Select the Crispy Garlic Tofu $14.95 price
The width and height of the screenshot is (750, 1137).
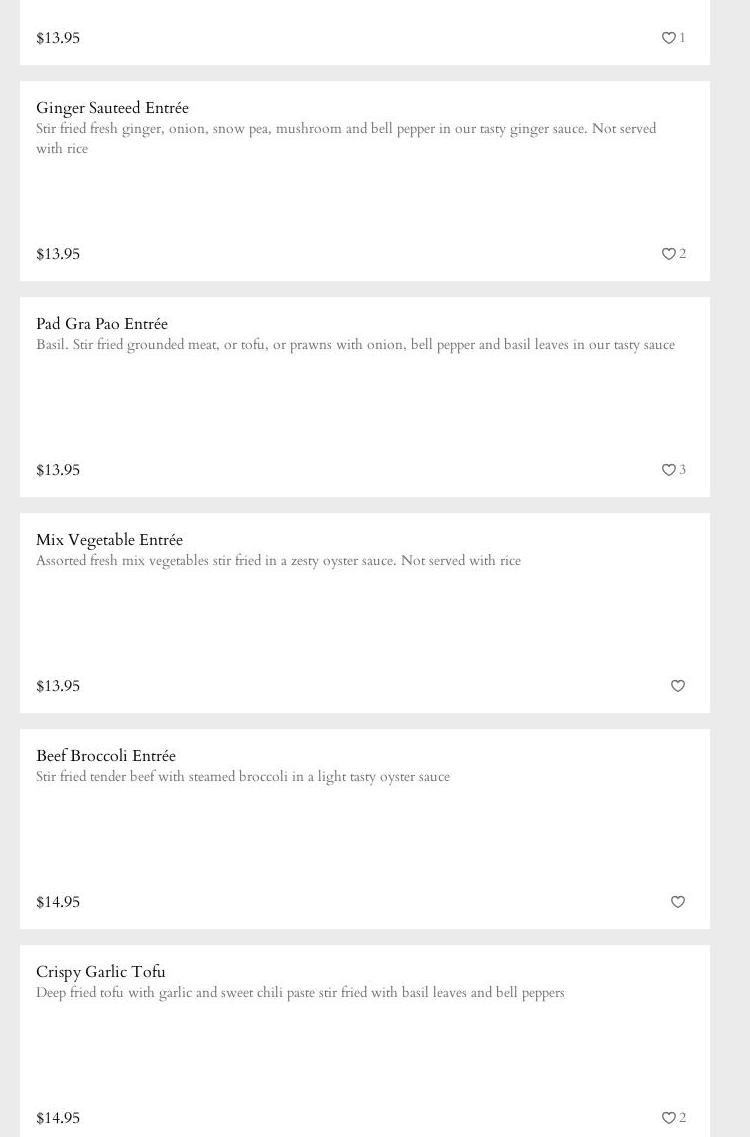[58, 1118]
